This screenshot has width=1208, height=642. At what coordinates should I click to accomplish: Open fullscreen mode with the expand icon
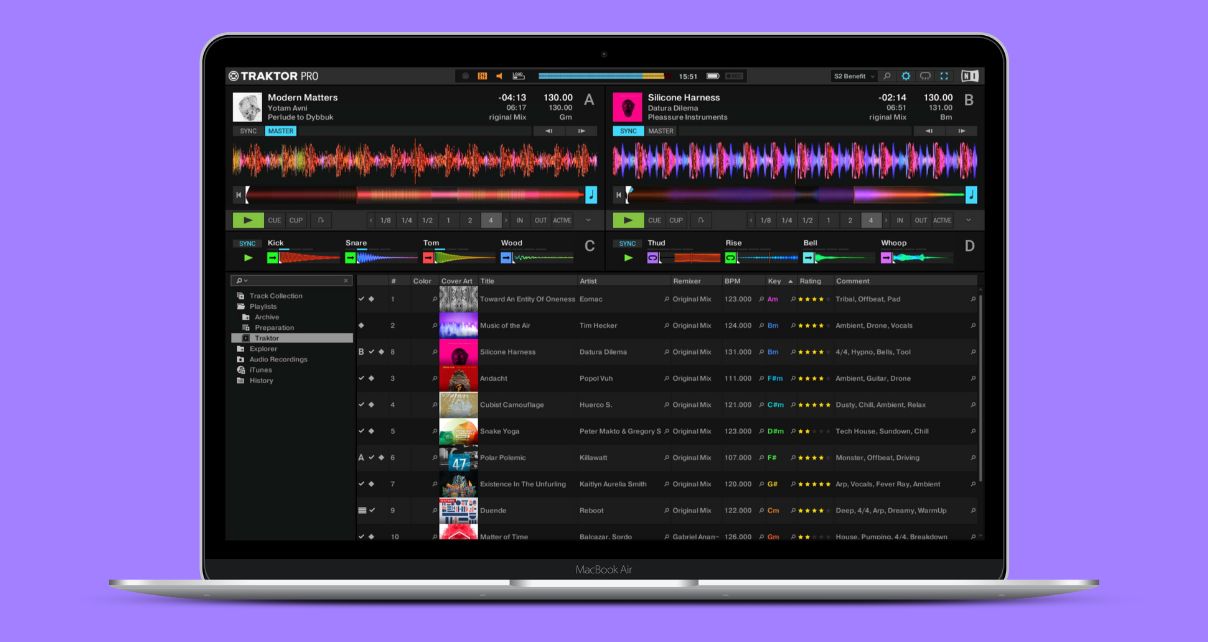945,74
